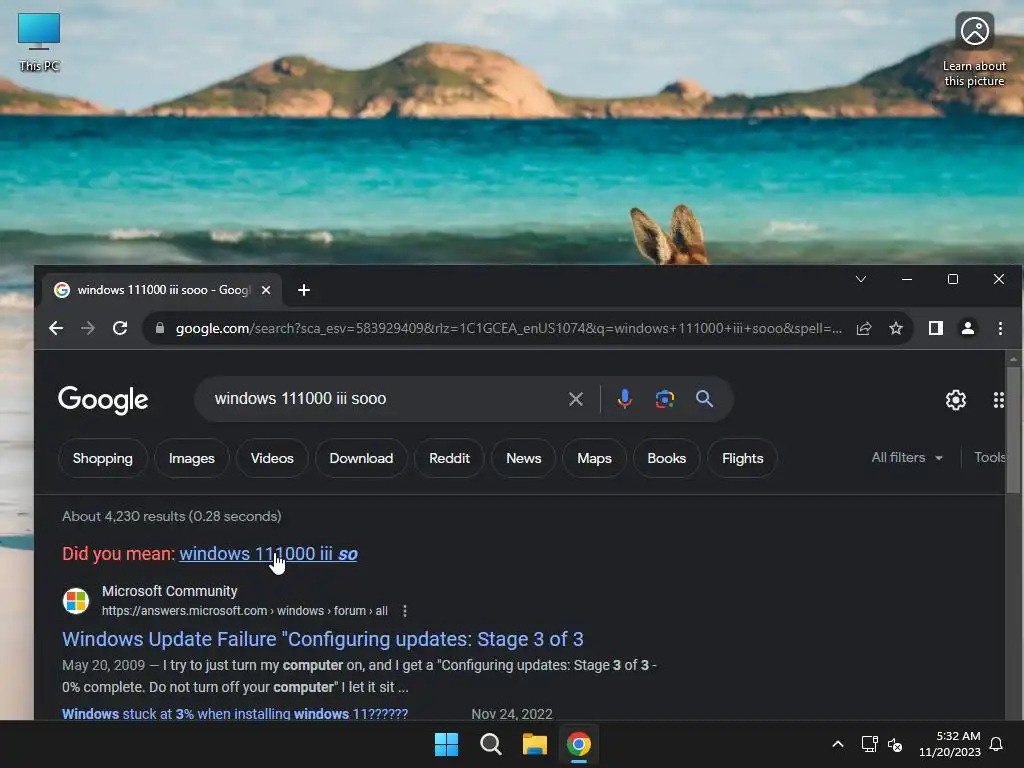Image resolution: width=1024 pixels, height=768 pixels.
Task: Open taskbar Search
Action: pos(490,744)
